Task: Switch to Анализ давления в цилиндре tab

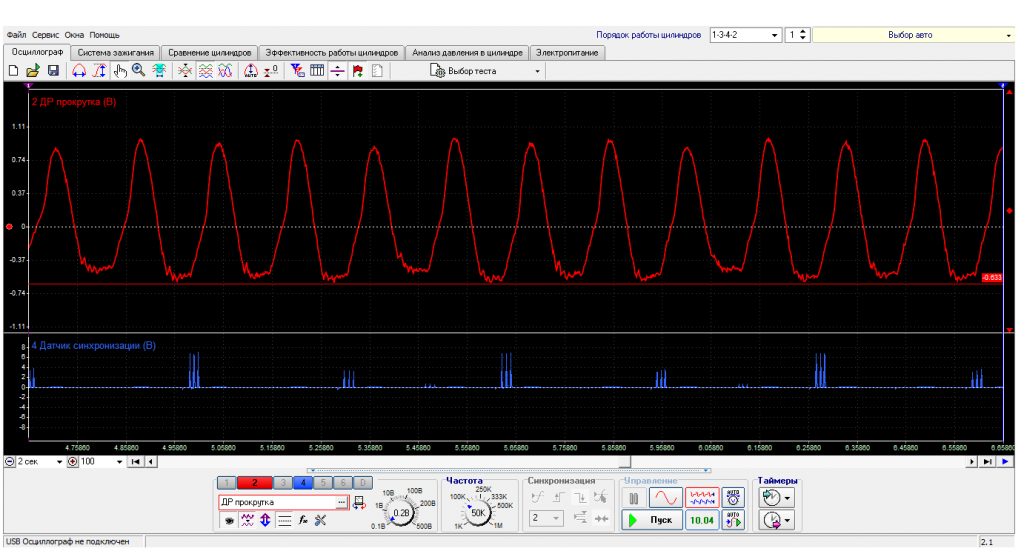Action: pos(467,53)
